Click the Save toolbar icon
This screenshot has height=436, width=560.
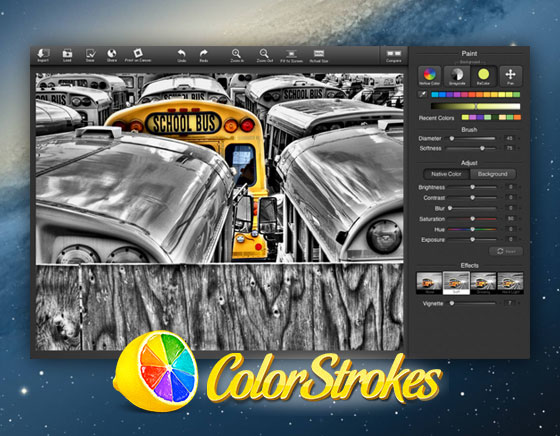(x=90, y=56)
